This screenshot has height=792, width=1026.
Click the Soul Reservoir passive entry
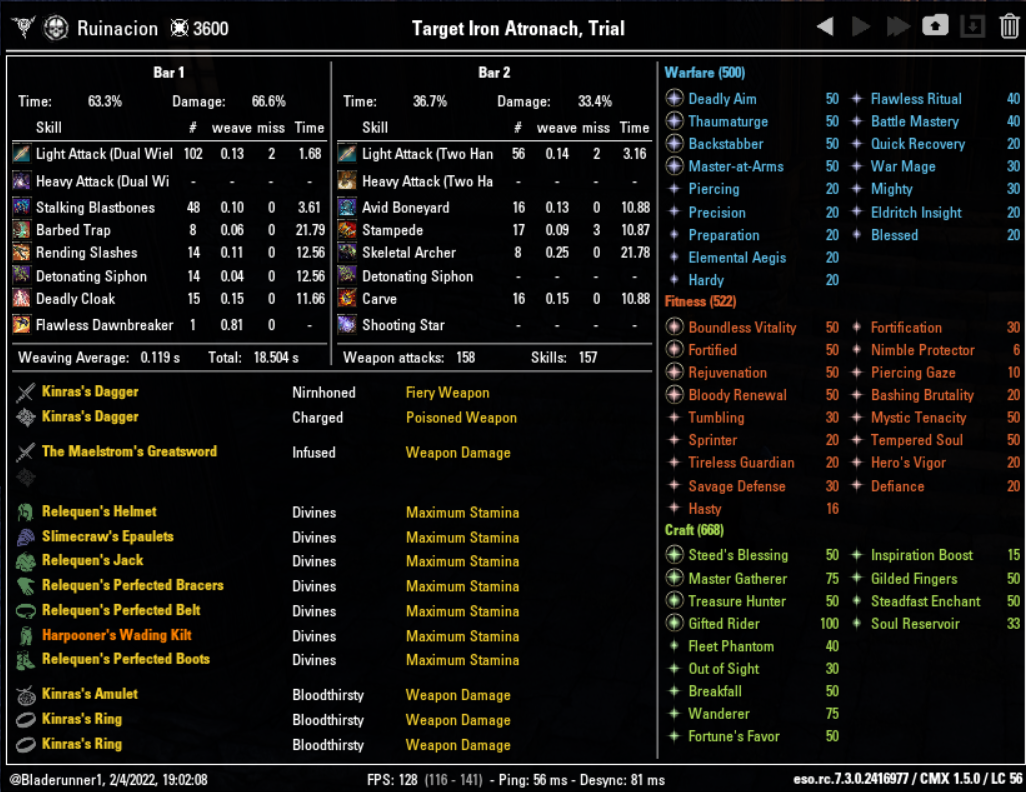tap(936, 624)
